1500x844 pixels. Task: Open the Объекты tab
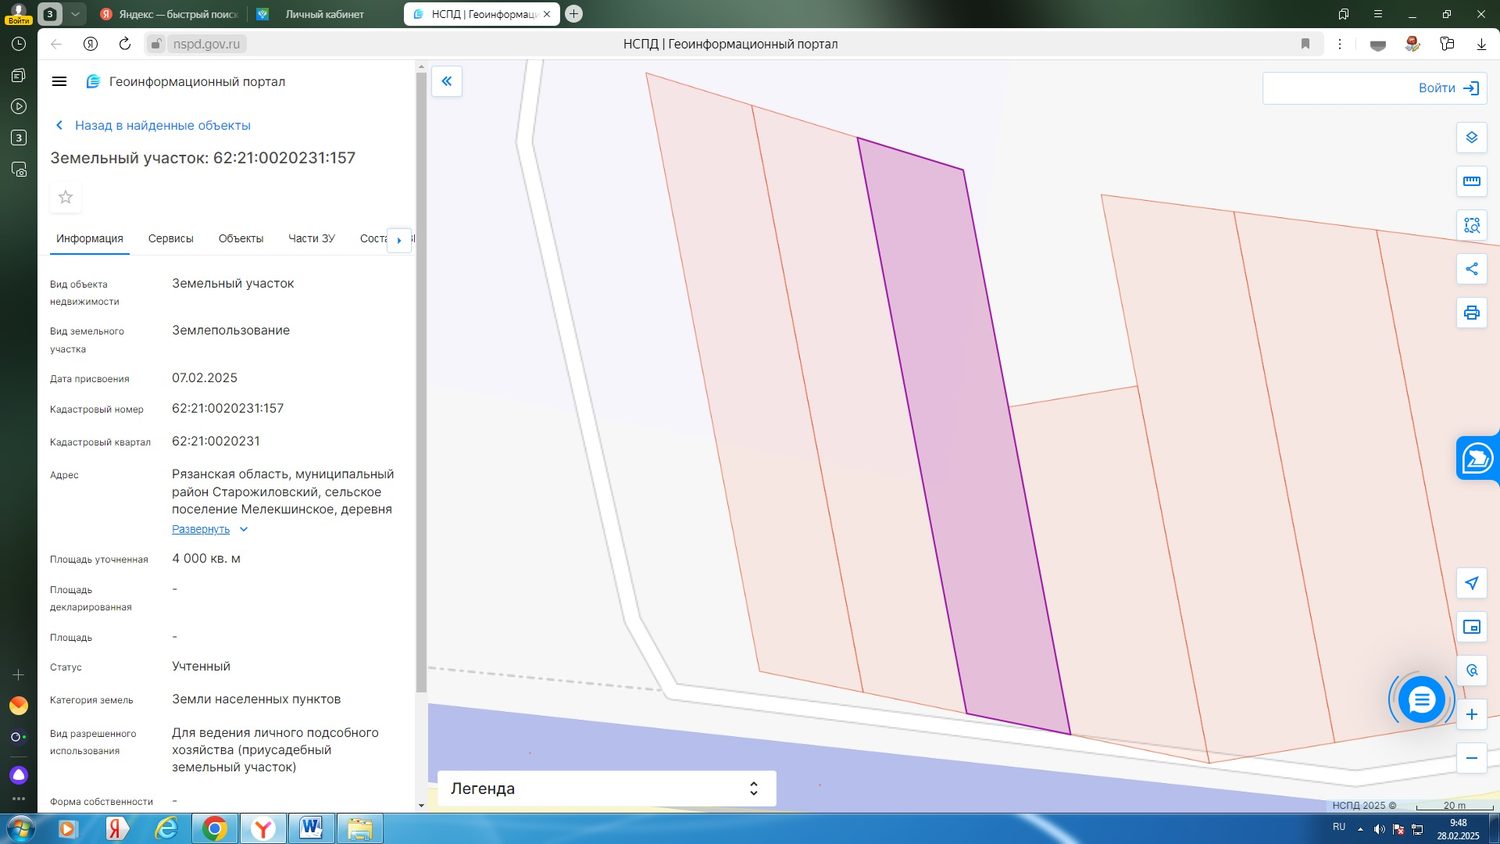pyautogui.click(x=241, y=238)
